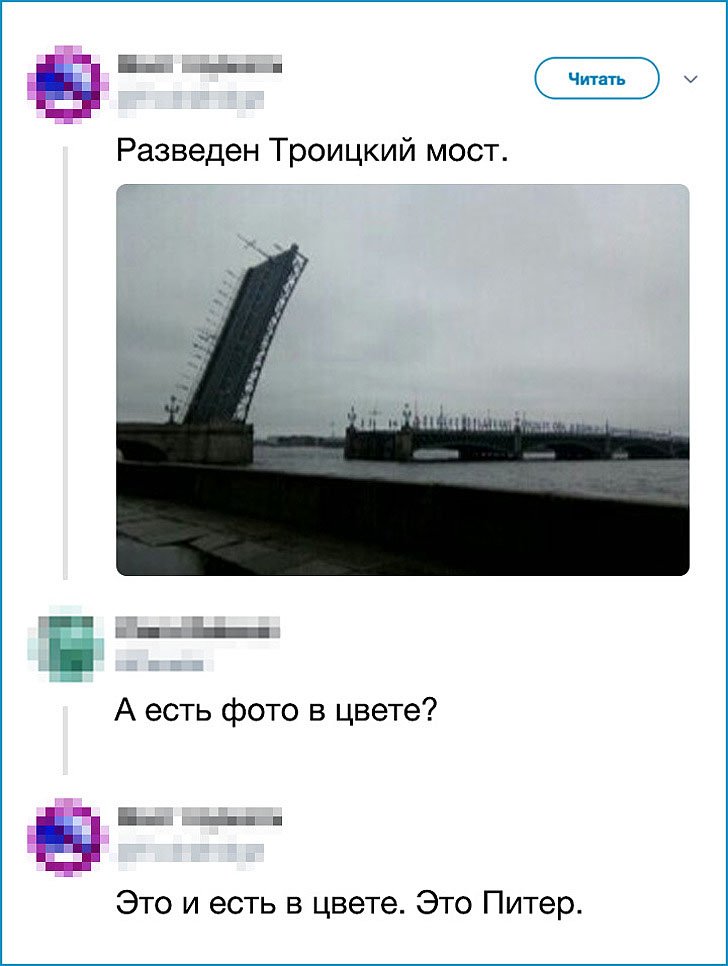Open the blurred display name on the last reply
Screen dimensions: 728x966
pyautogui.click(x=200, y=818)
